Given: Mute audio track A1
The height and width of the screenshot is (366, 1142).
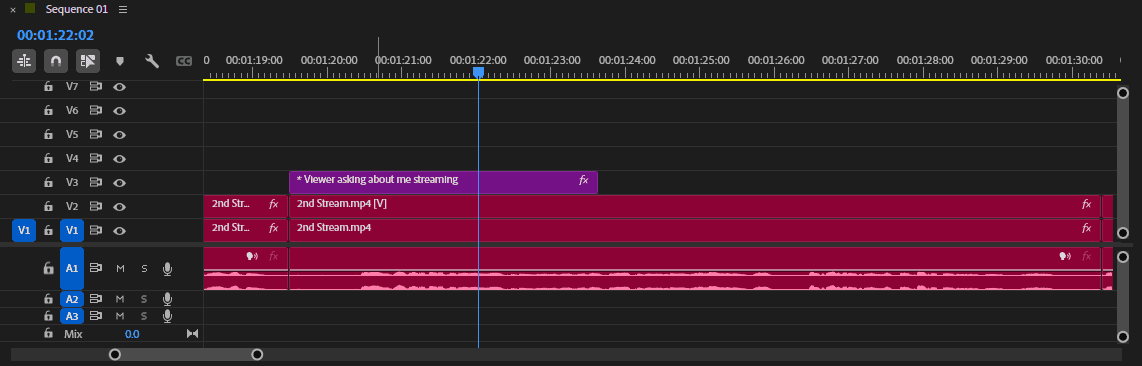Looking at the screenshot, I should tap(120, 268).
